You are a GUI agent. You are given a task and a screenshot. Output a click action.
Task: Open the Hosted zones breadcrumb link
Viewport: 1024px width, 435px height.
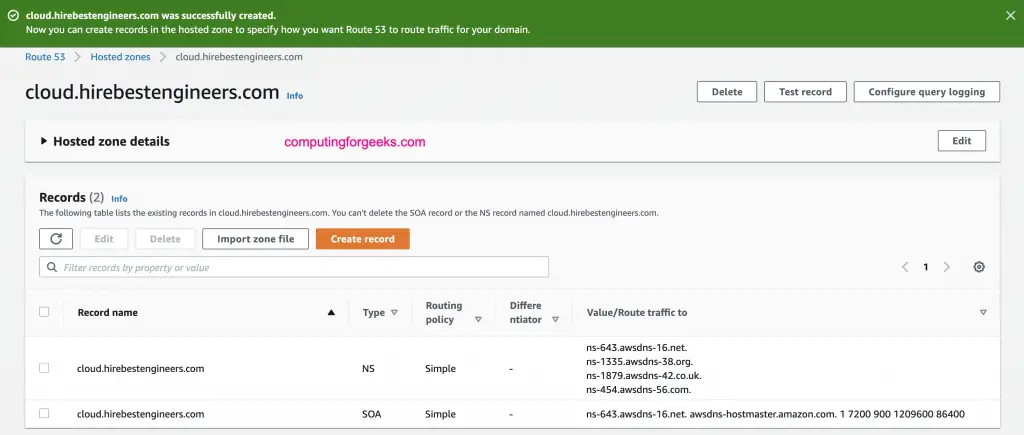pos(120,57)
